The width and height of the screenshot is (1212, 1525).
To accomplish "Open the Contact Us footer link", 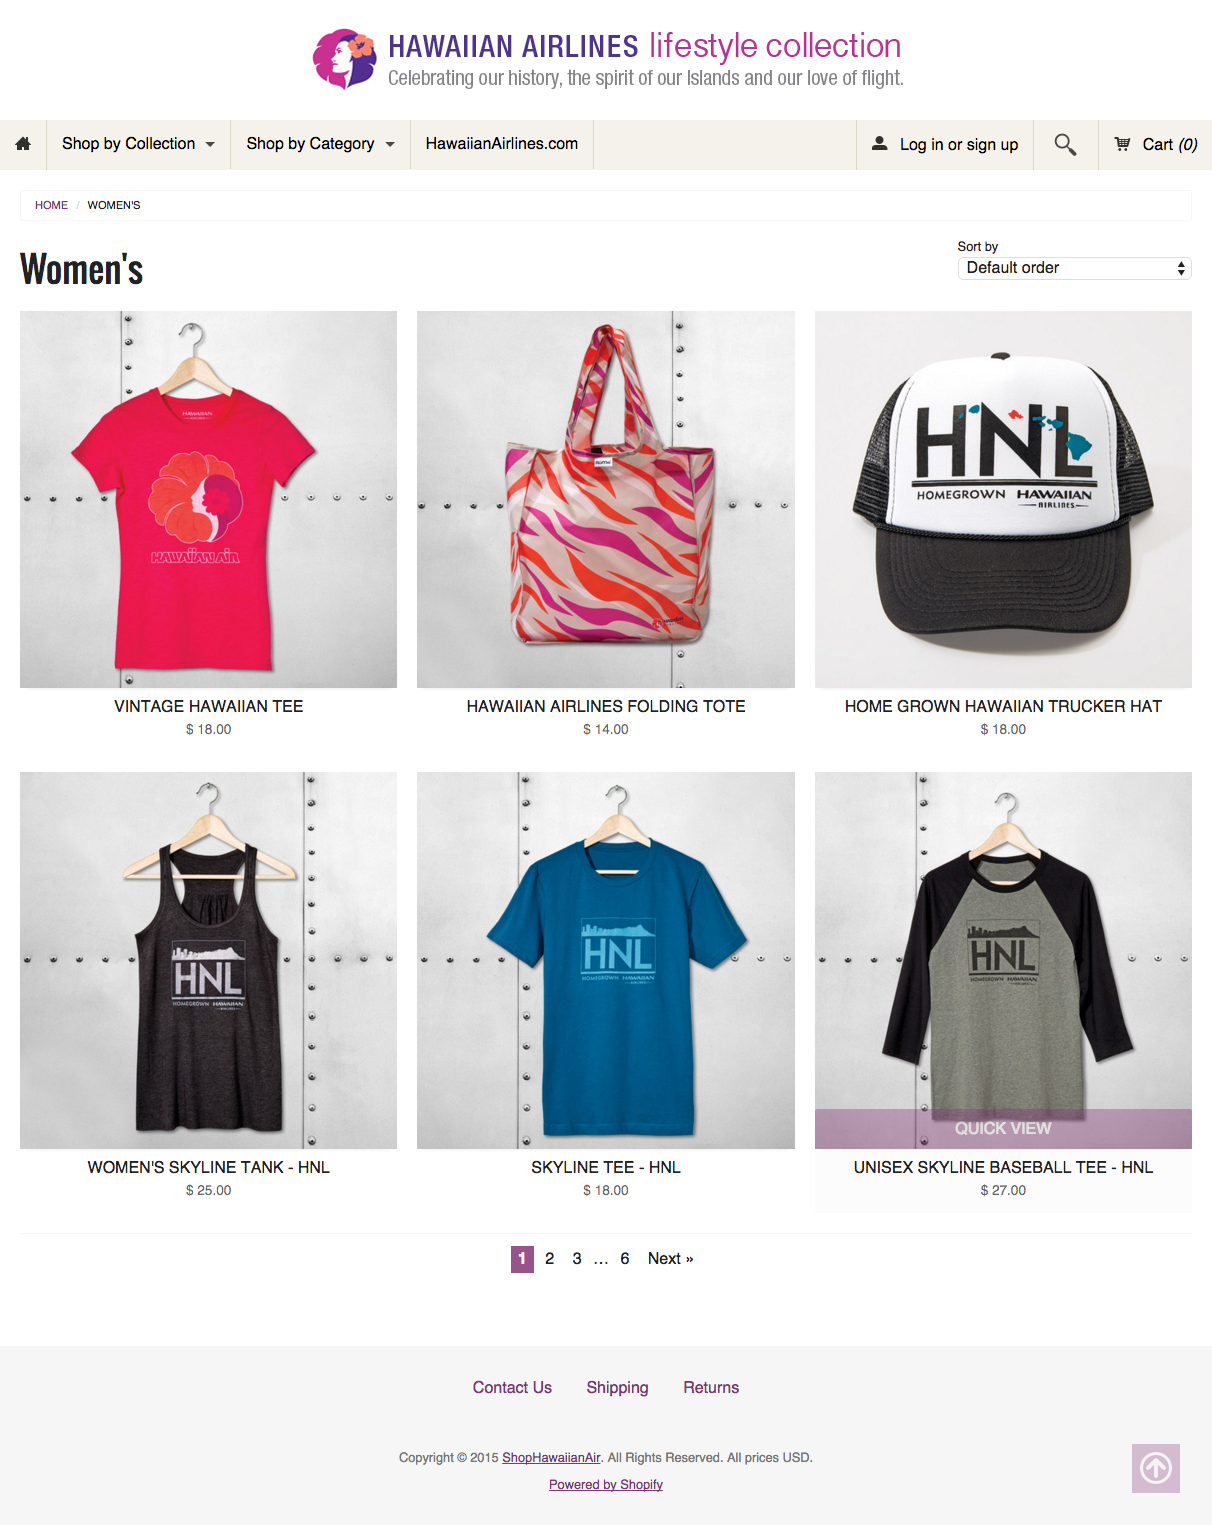I will (x=512, y=1388).
